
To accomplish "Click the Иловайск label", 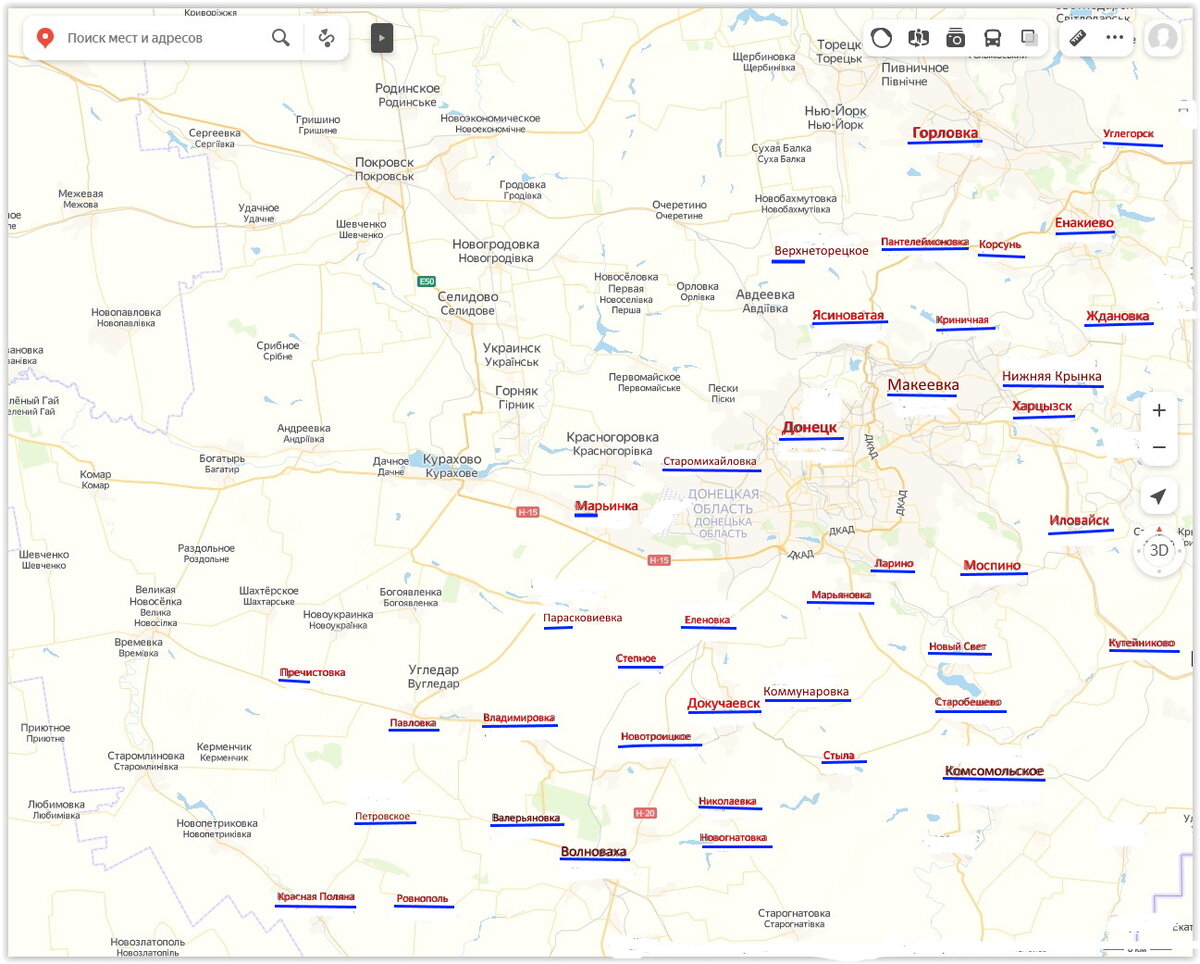I will [x=1079, y=521].
